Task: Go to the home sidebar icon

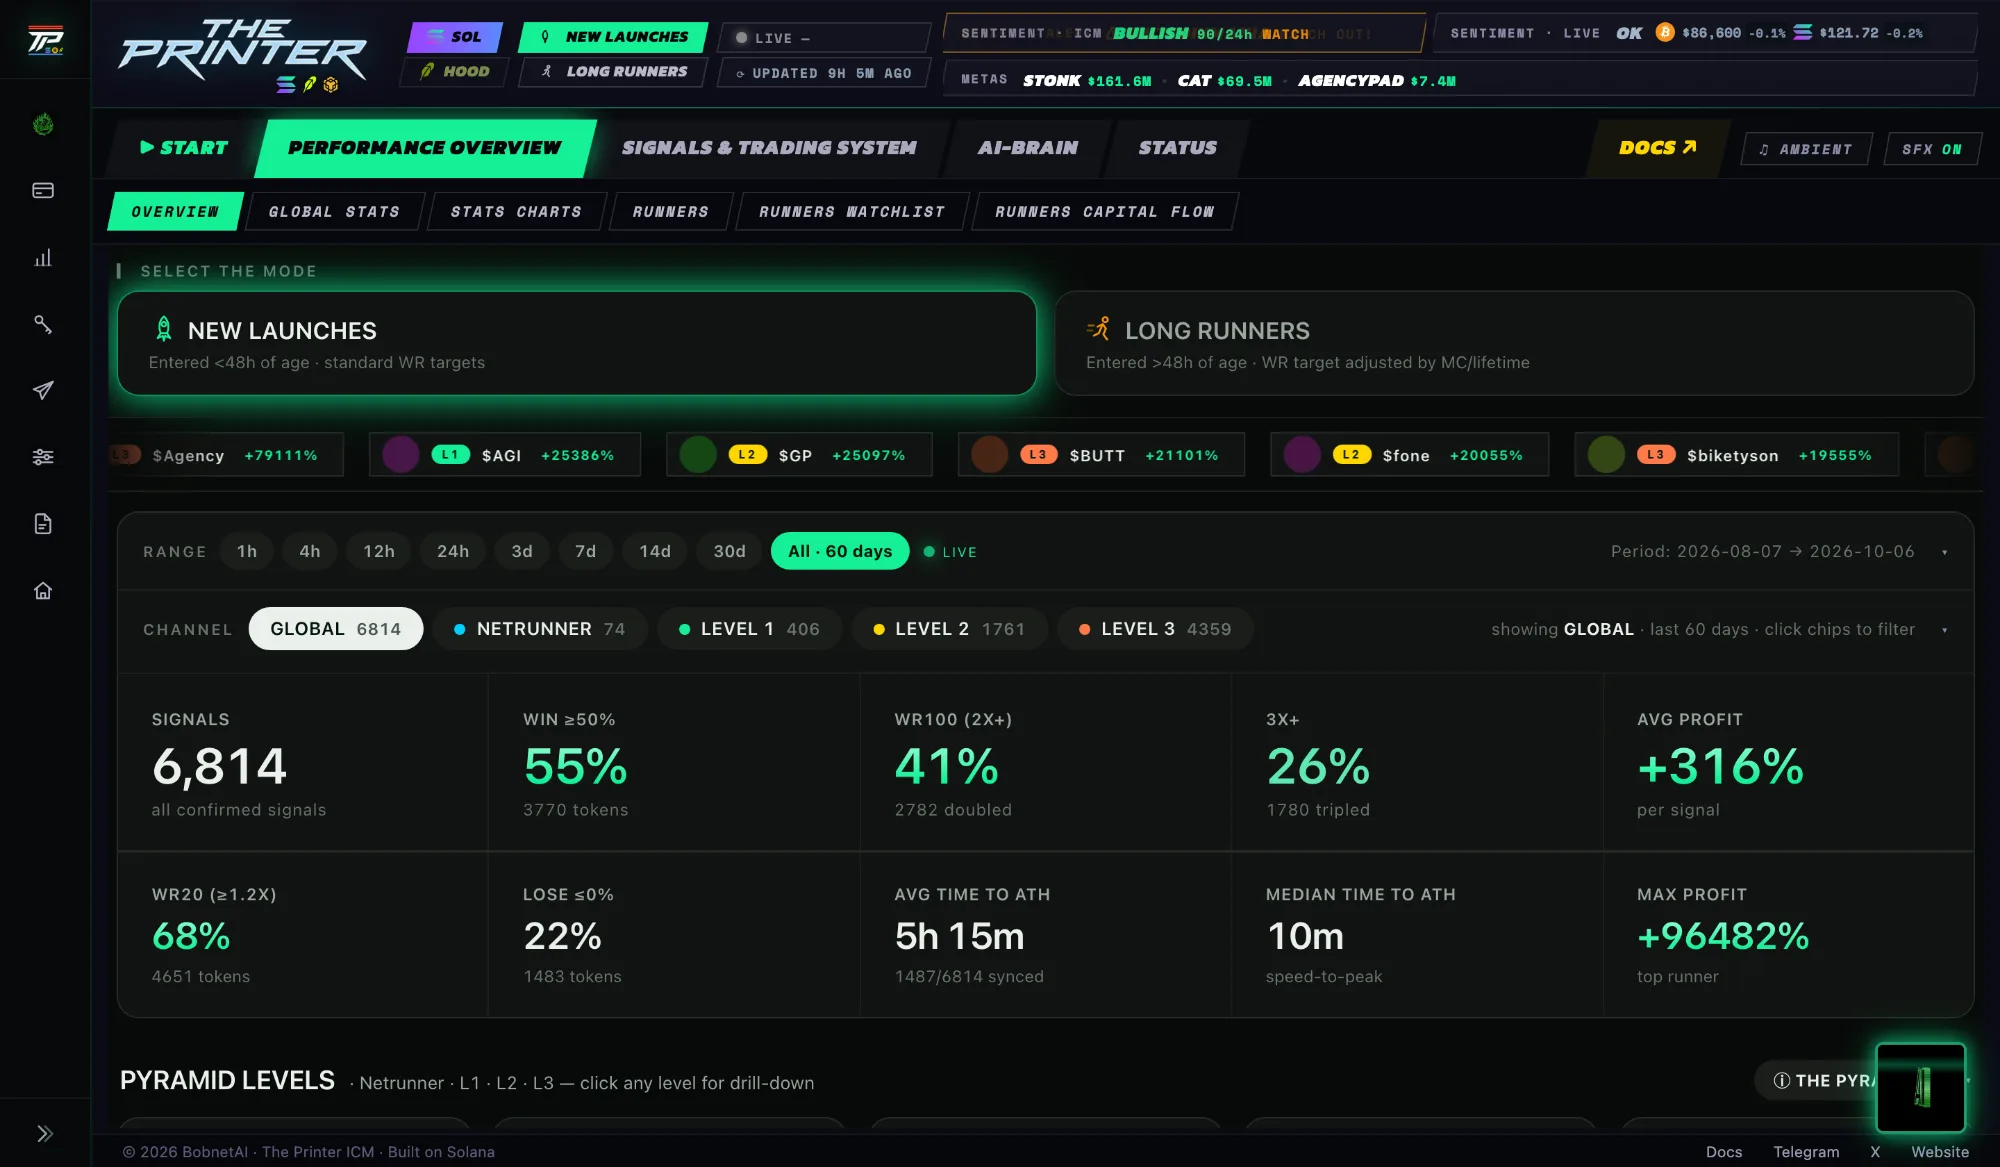Action: (x=43, y=591)
